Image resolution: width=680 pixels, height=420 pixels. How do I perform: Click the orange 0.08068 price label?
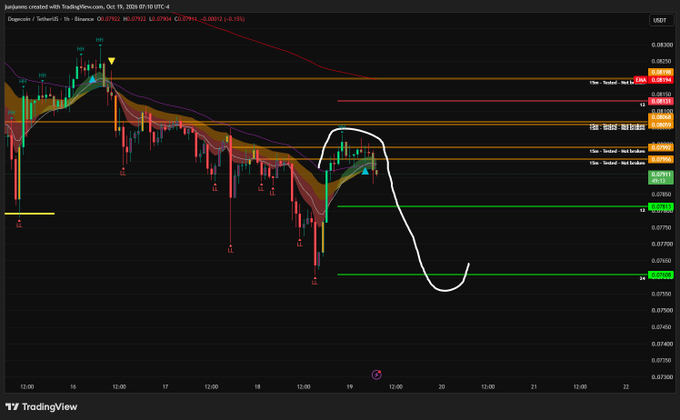point(660,117)
